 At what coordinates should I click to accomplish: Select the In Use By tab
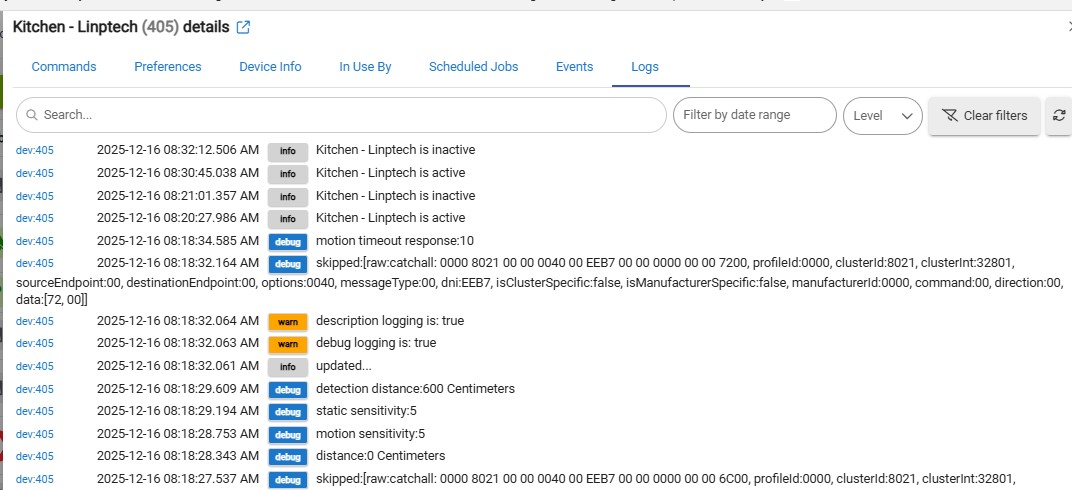(365, 67)
